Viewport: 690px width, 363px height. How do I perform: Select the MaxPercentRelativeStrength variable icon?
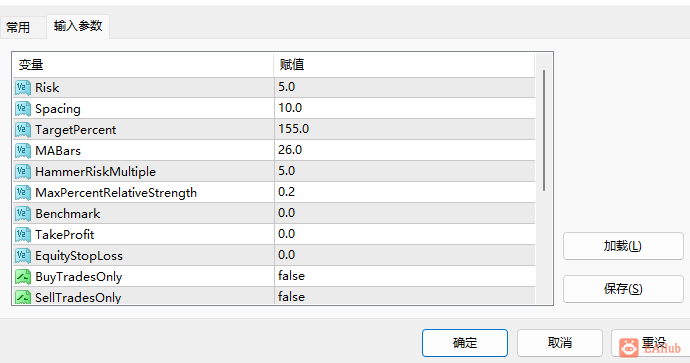point(23,193)
